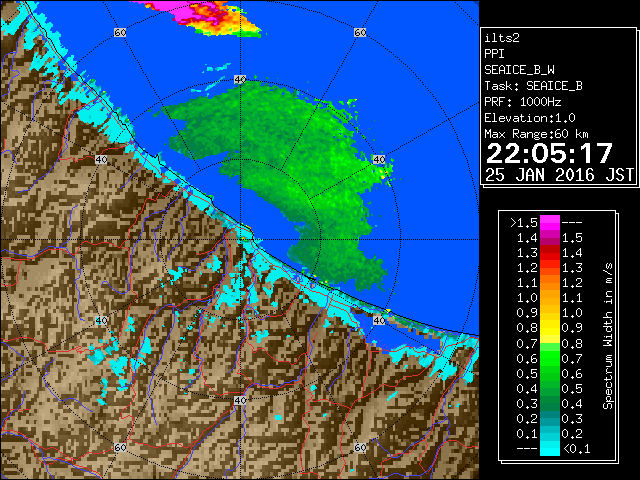Click the '40' range label due south of center
Image resolution: width=640 pixels, height=480 pixels.
(240, 400)
